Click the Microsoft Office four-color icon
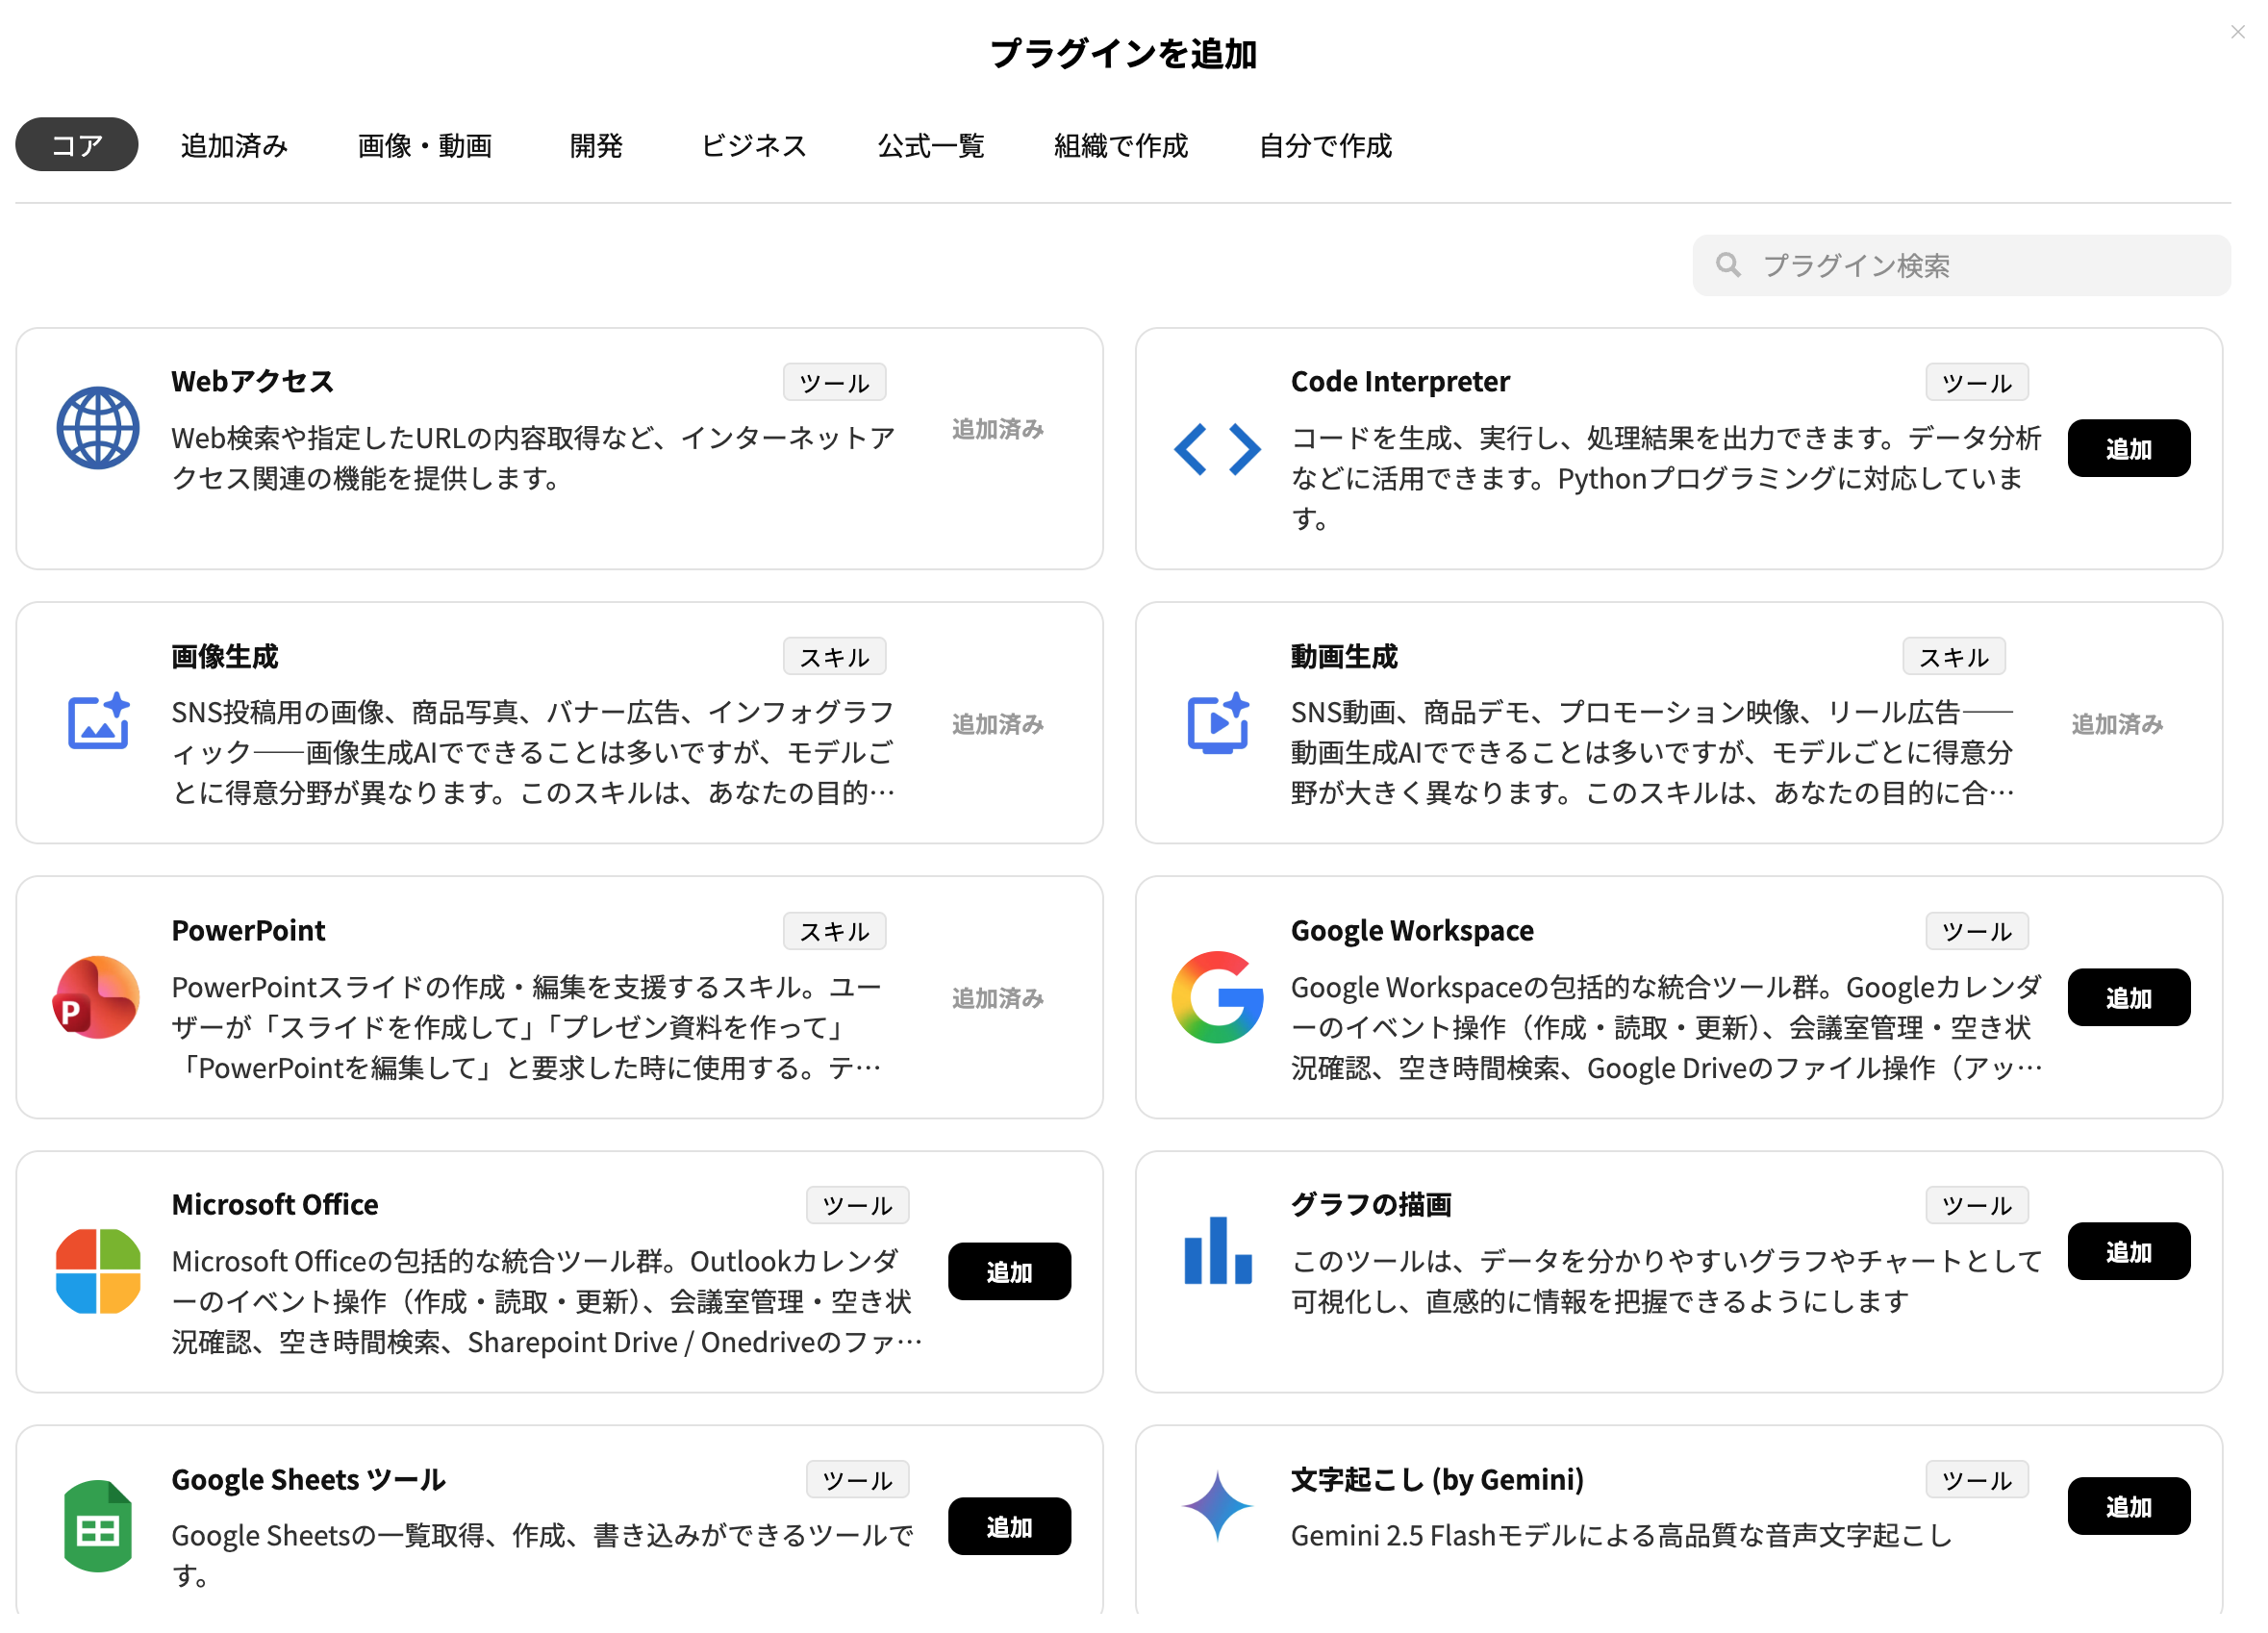 [97, 1271]
